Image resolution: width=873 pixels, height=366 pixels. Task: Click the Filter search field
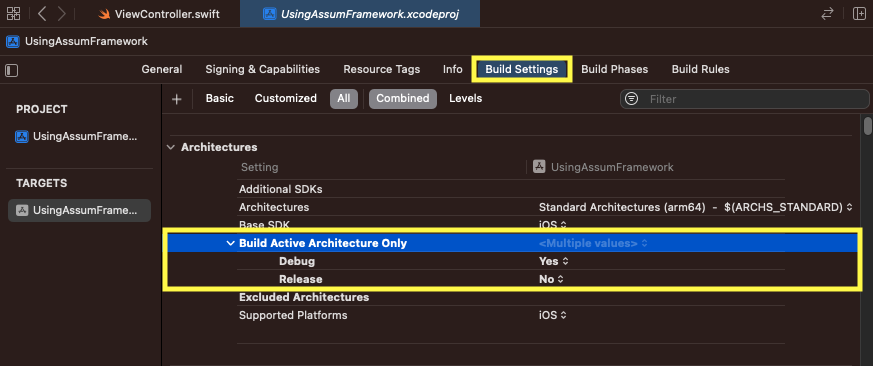744,99
